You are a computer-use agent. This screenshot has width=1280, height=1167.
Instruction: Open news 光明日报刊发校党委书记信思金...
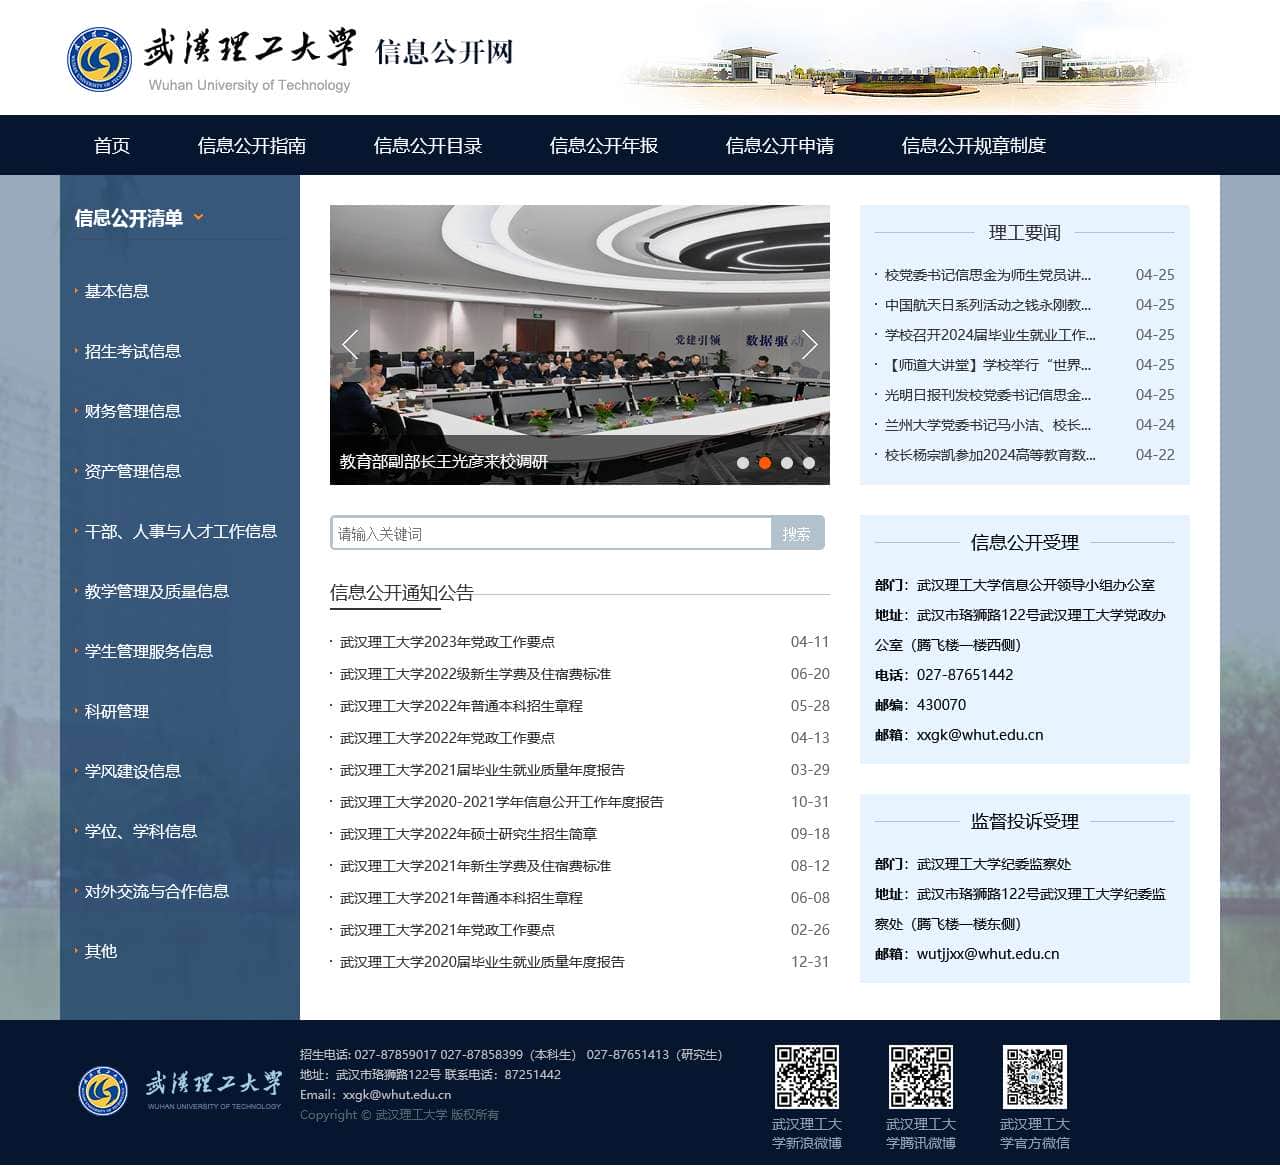tap(988, 395)
